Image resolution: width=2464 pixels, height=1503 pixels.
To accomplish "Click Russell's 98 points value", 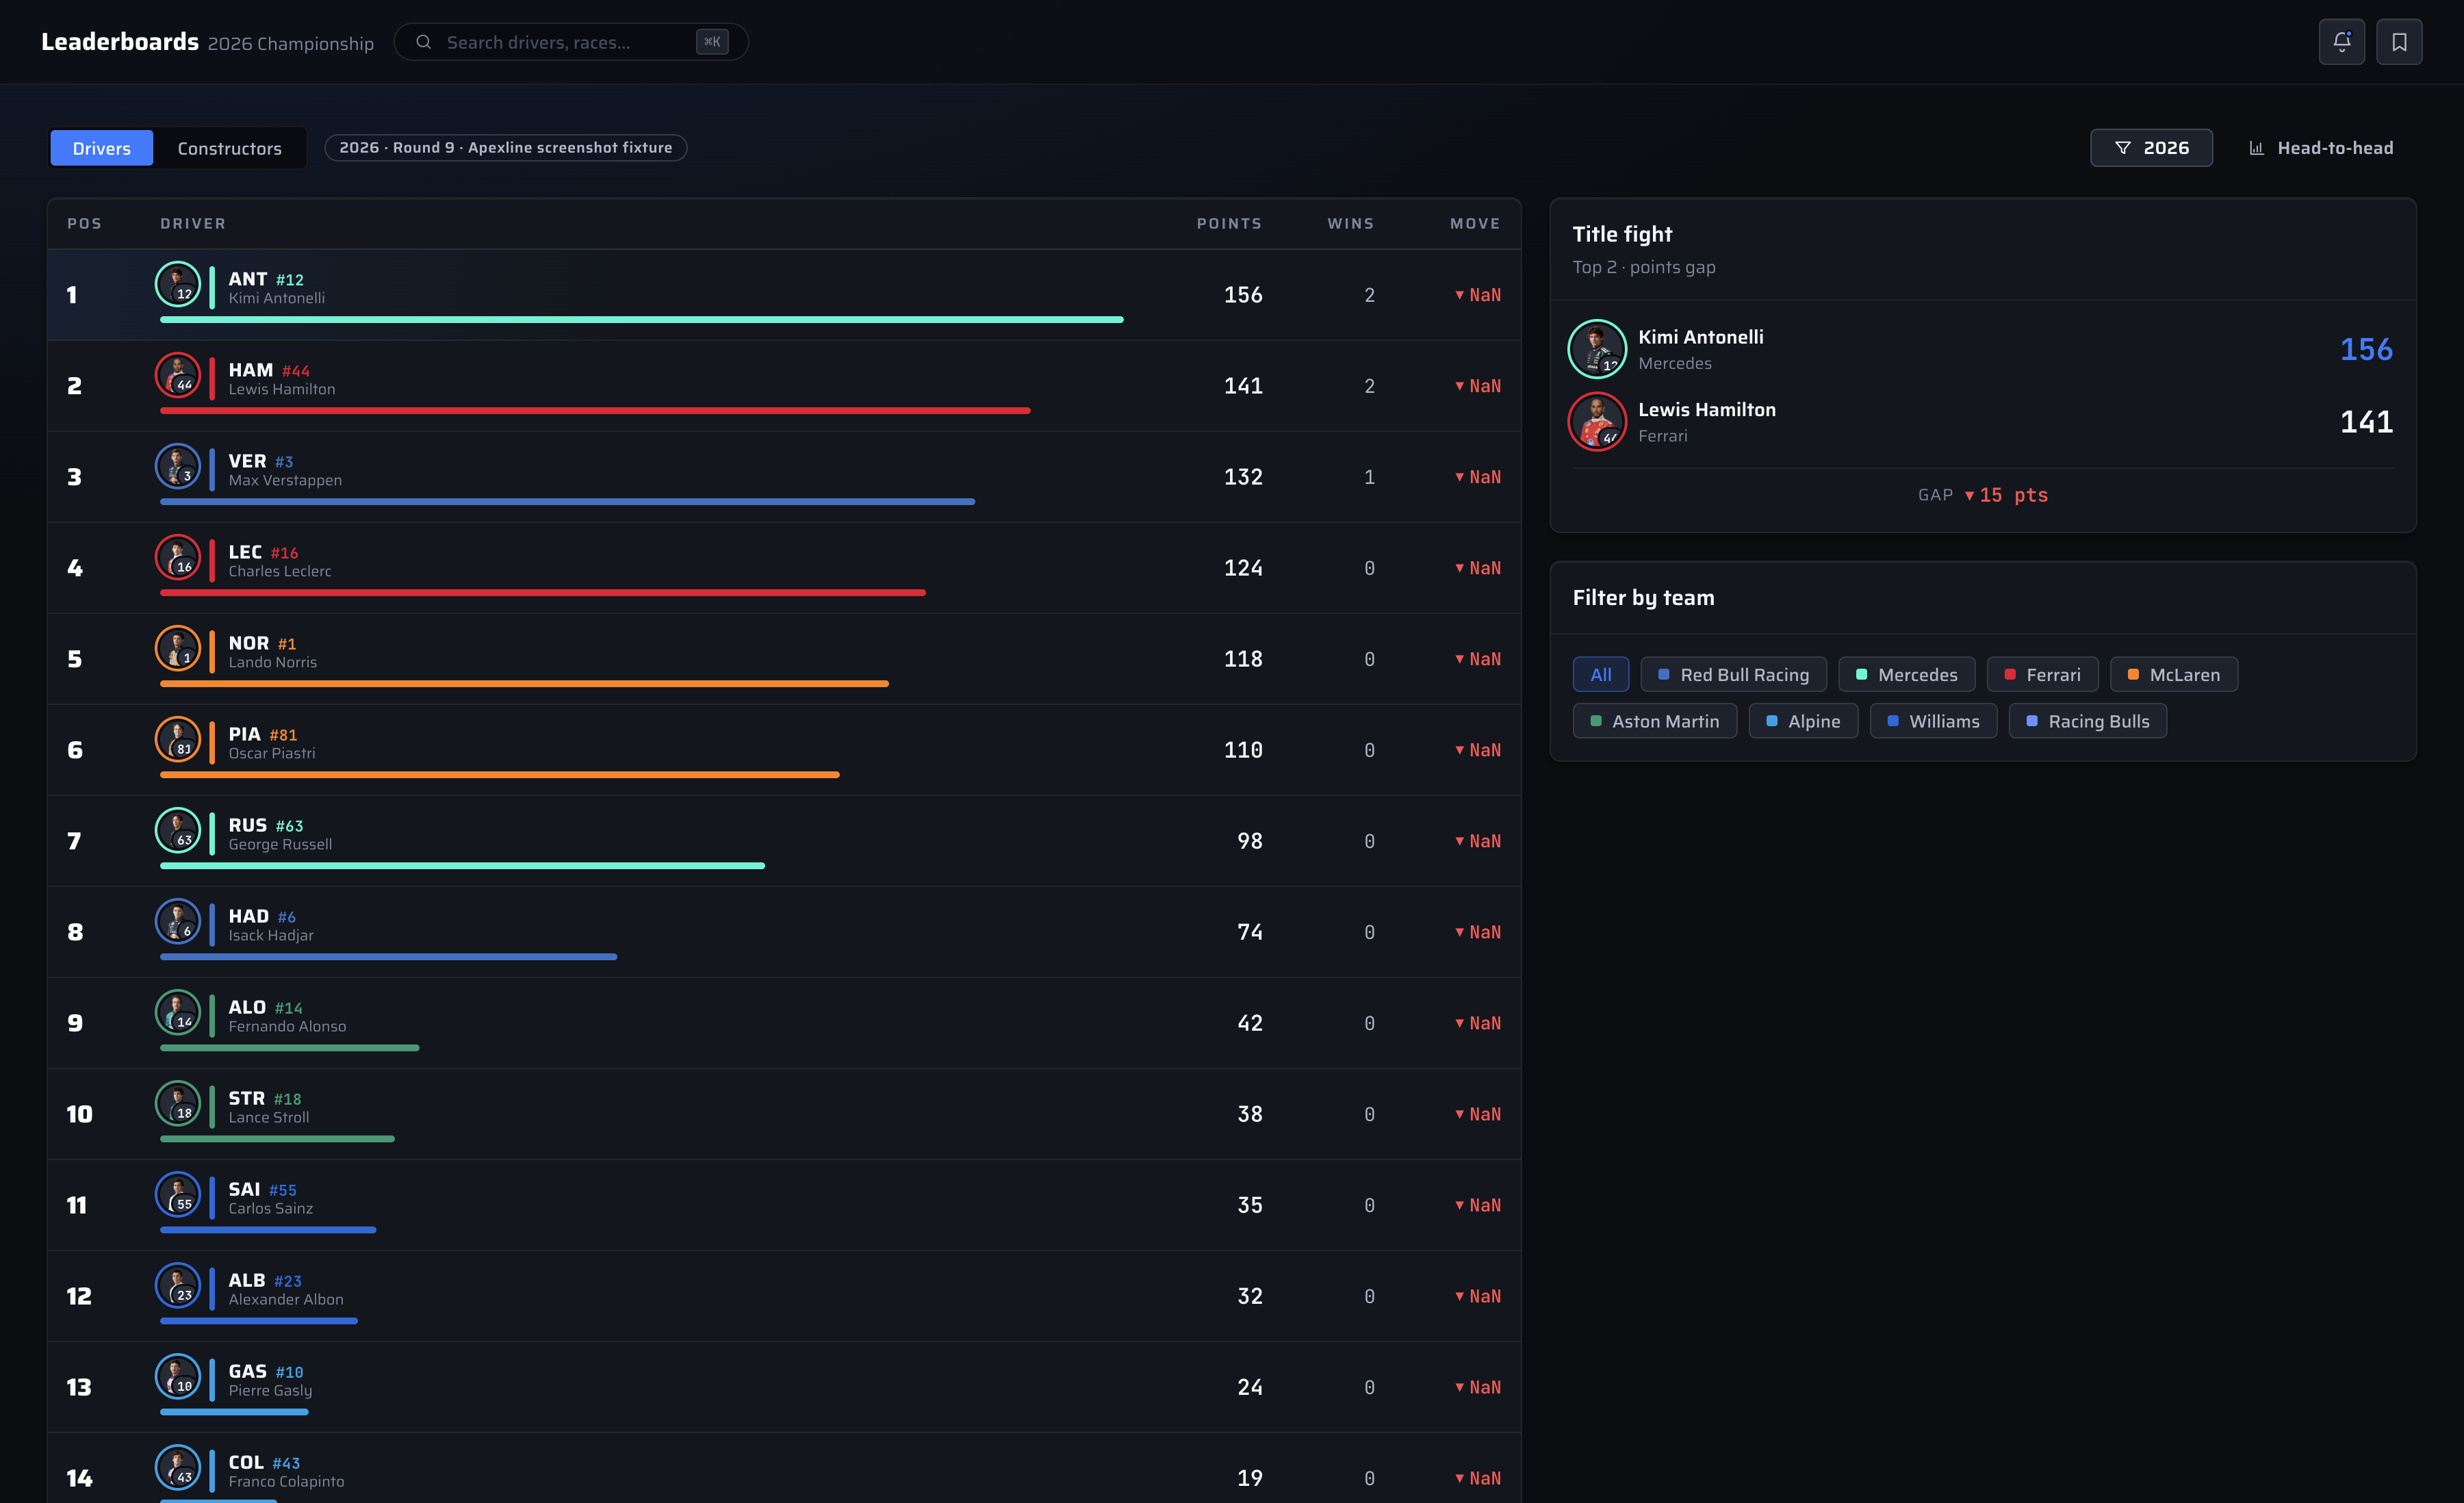I will (x=1250, y=841).
